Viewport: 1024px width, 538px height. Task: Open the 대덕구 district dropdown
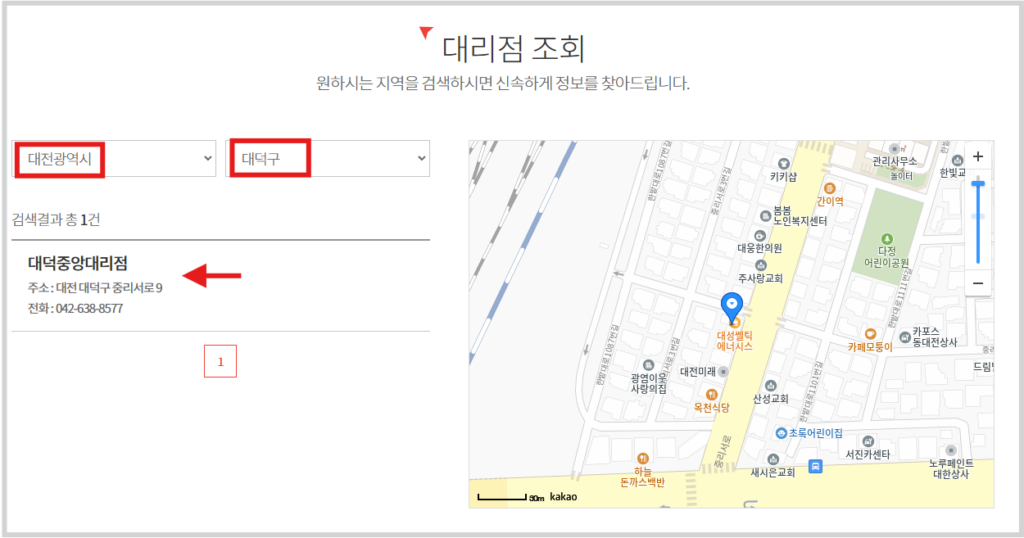coord(328,159)
